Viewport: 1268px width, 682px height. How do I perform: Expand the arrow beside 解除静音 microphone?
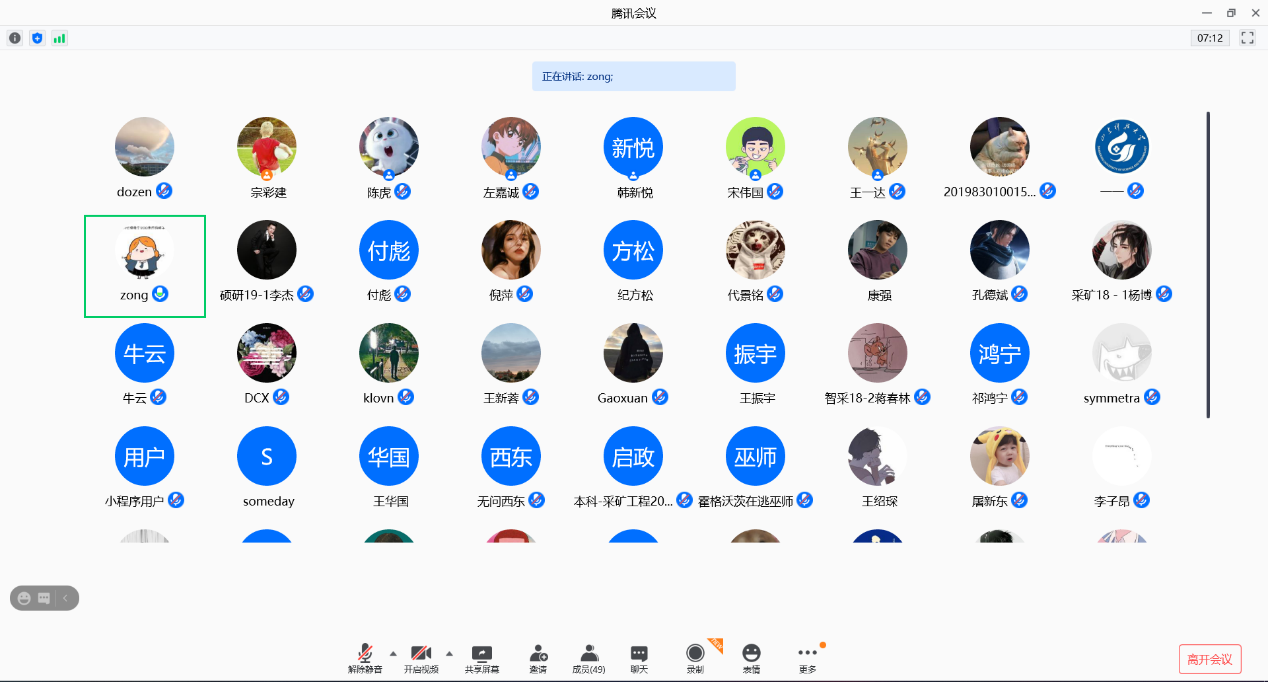pos(393,652)
